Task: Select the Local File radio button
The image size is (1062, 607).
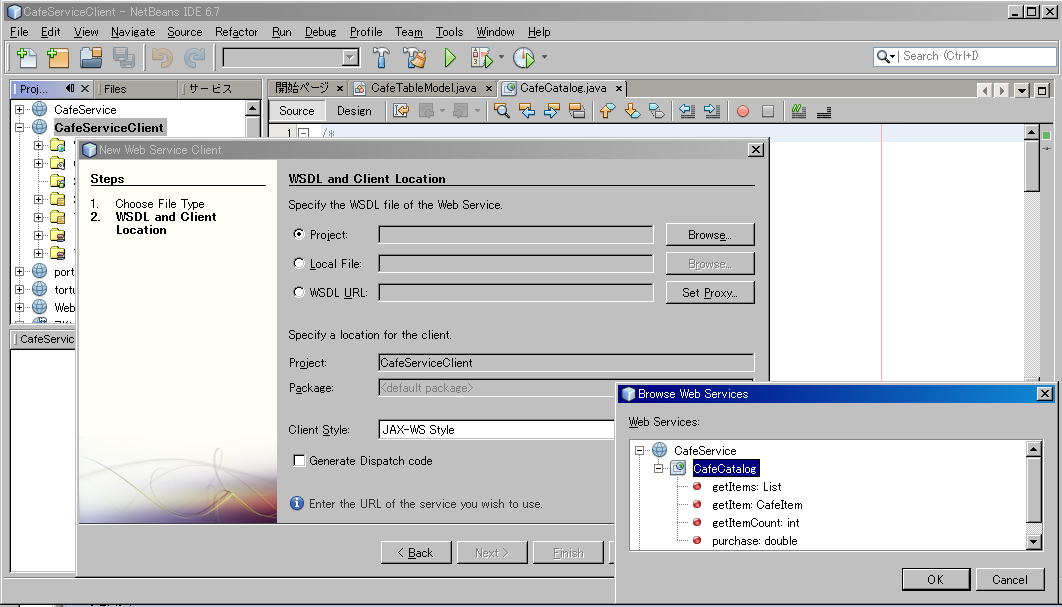Action: tap(299, 263)
